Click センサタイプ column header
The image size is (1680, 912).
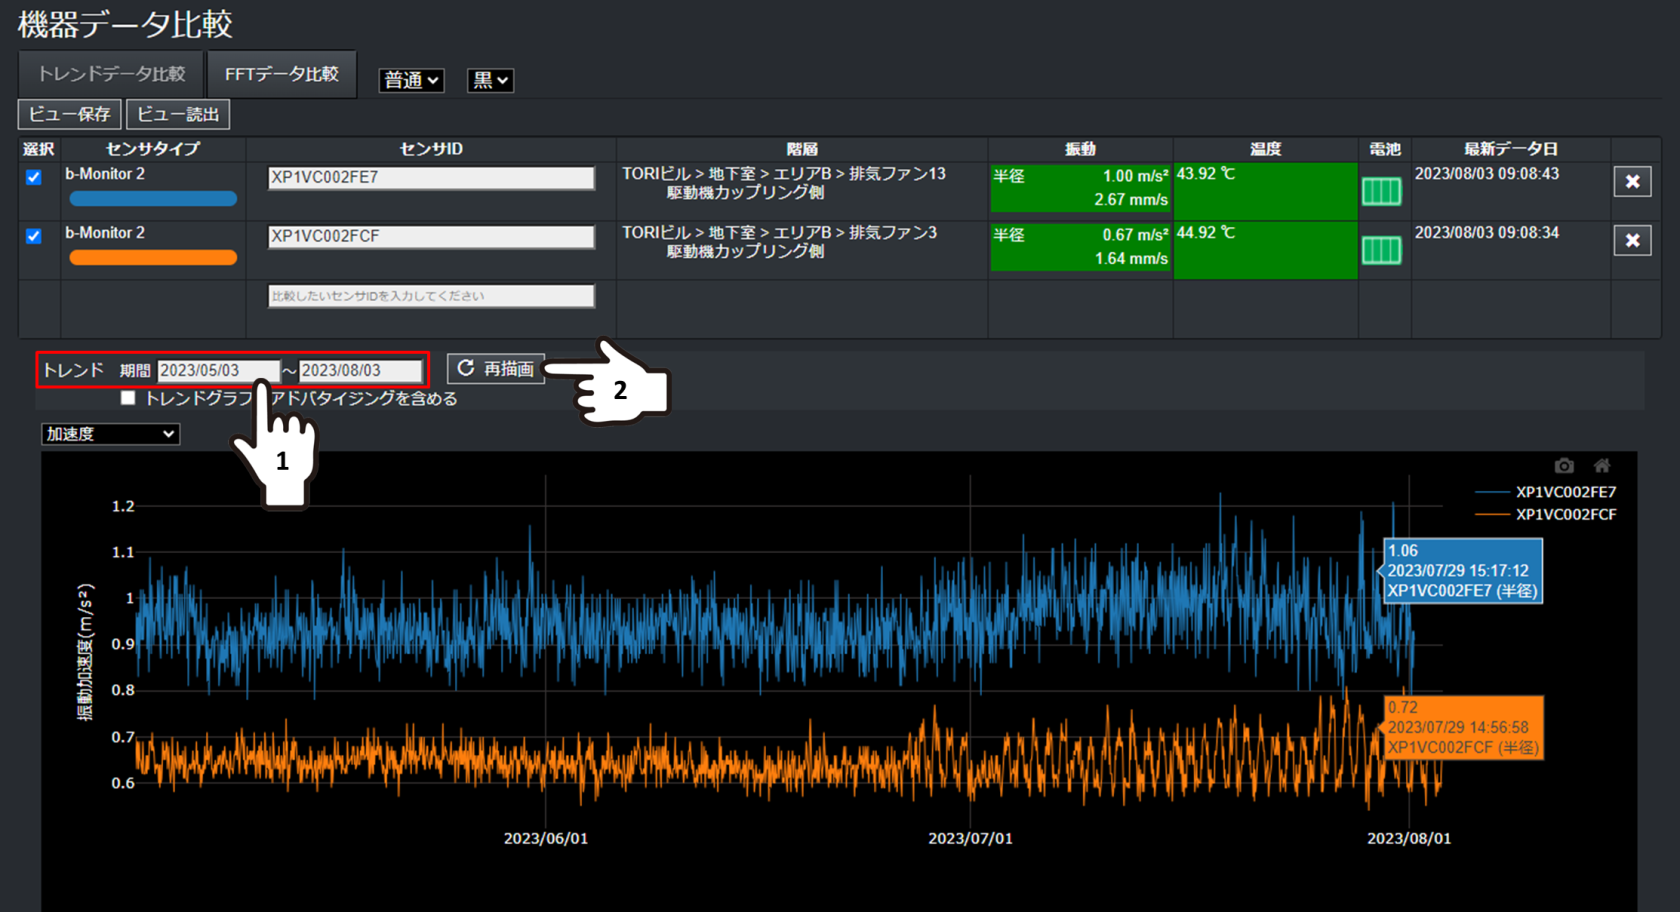(x=153, y=149)
